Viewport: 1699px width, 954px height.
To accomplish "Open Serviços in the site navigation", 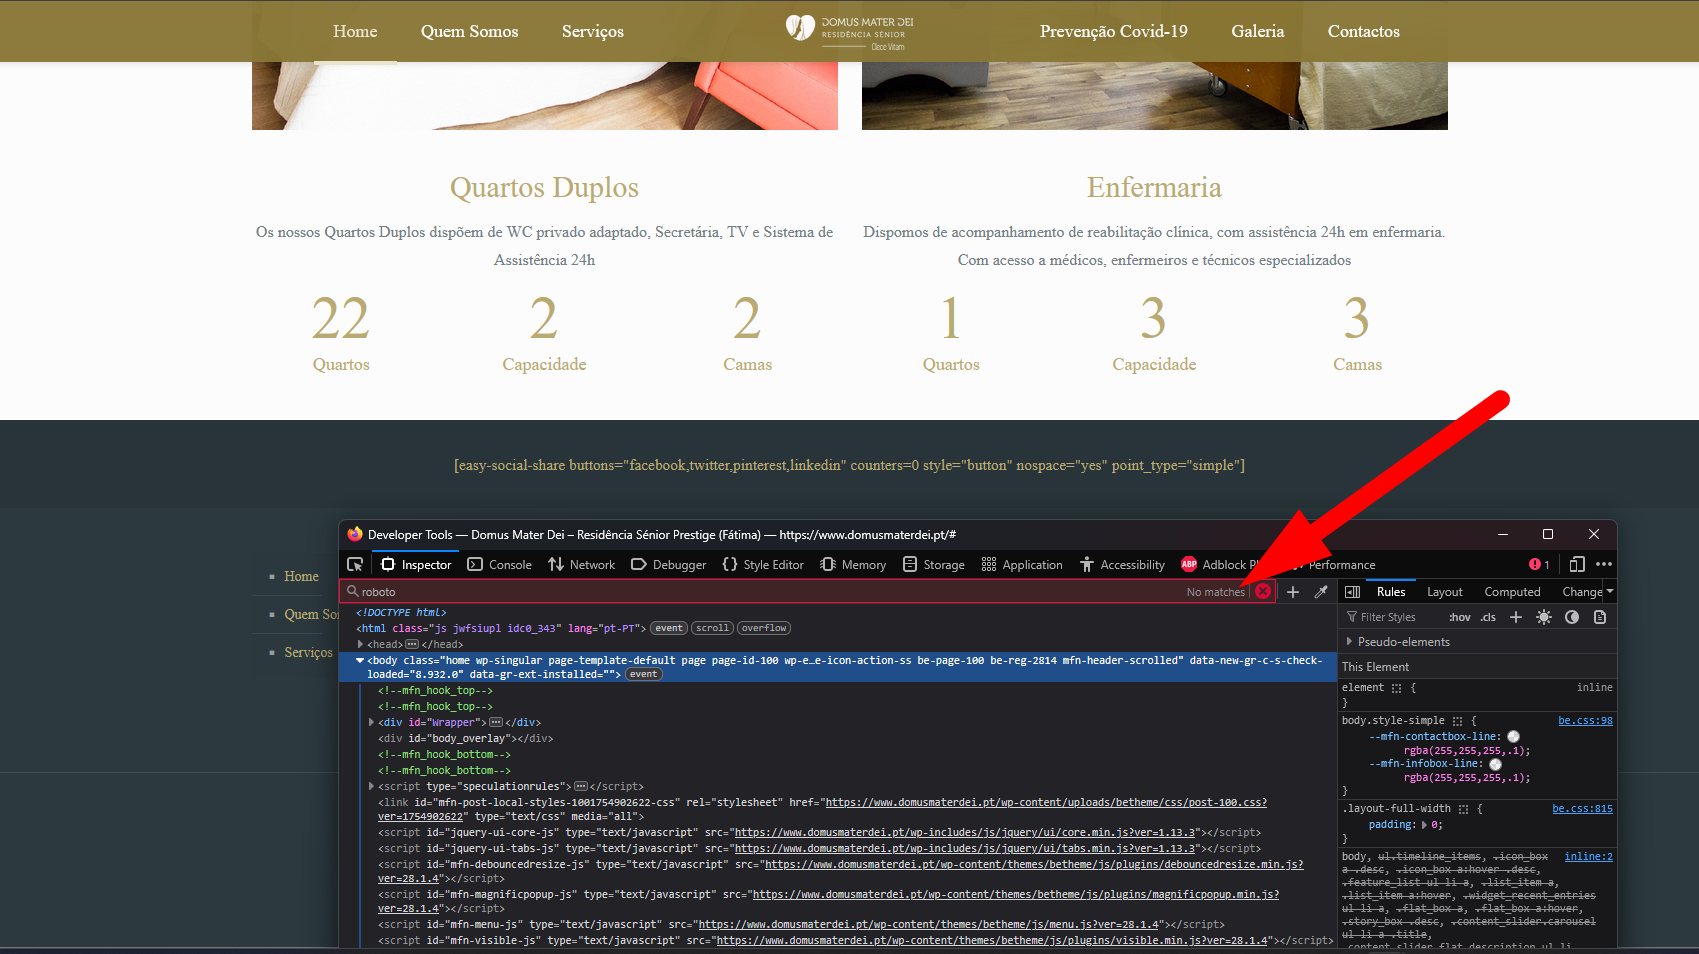I will click(593, 31).
